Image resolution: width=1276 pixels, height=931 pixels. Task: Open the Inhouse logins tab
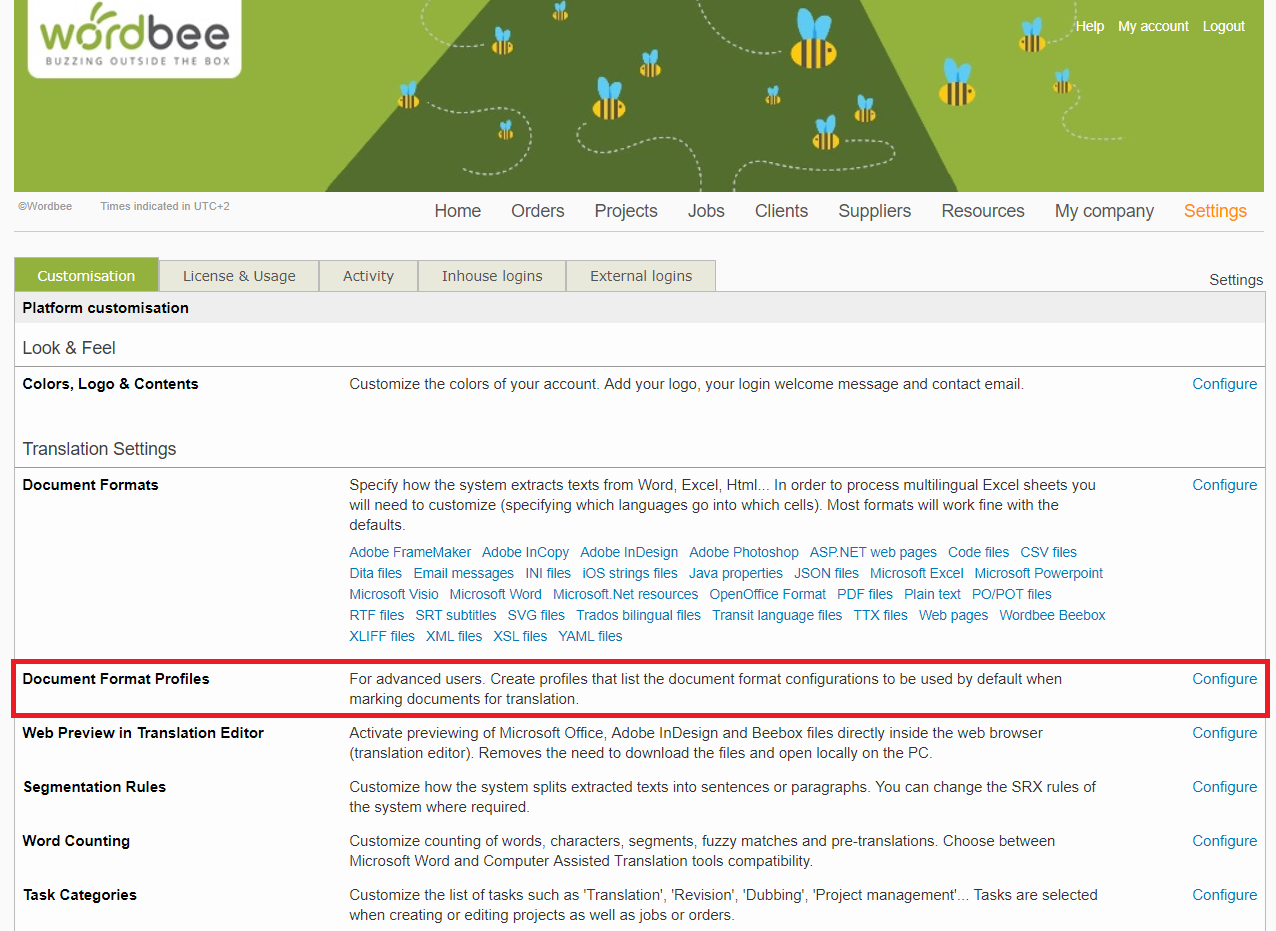[492, 276]
